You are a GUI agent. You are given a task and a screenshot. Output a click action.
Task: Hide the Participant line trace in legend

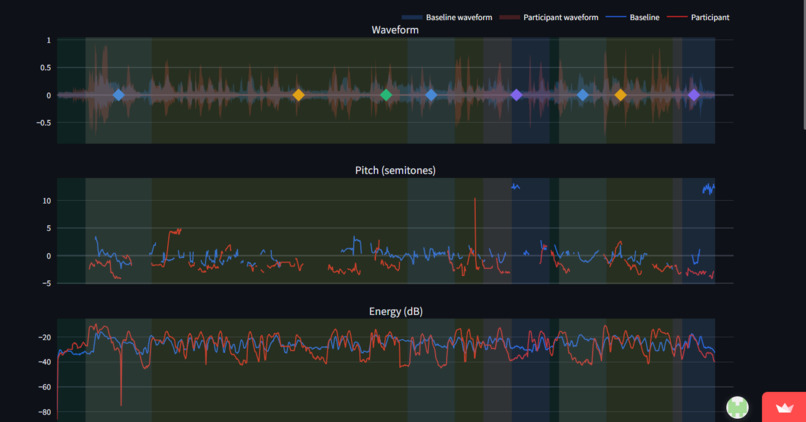[x=698, y=17]
